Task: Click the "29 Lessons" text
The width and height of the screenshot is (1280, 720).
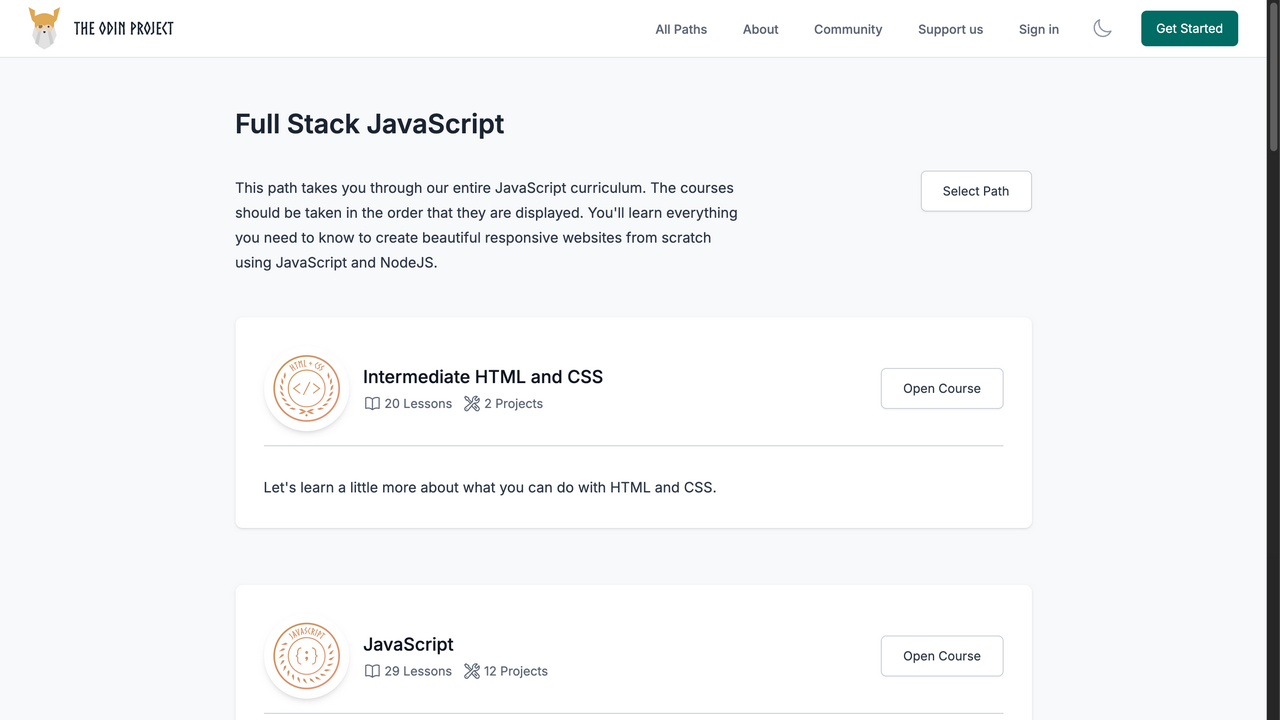Action: point(418,672)
